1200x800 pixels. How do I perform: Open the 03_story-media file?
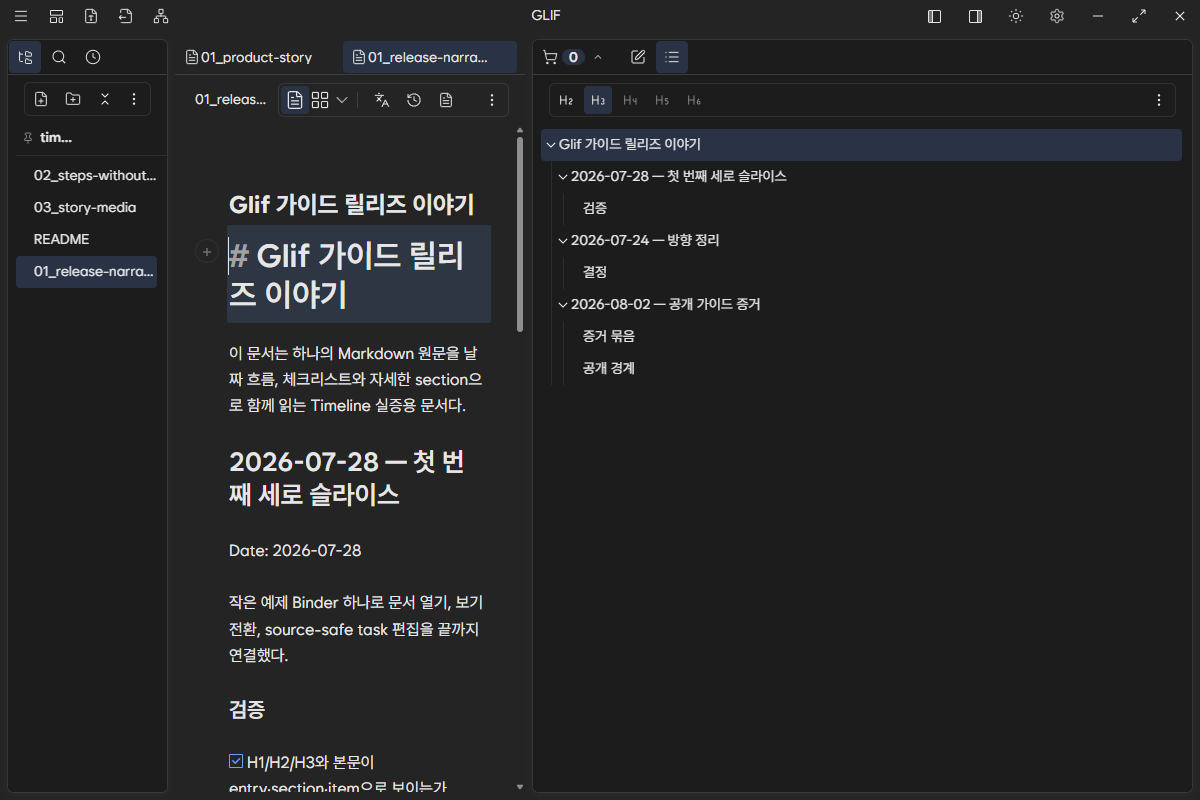click(x=87, y=207)
